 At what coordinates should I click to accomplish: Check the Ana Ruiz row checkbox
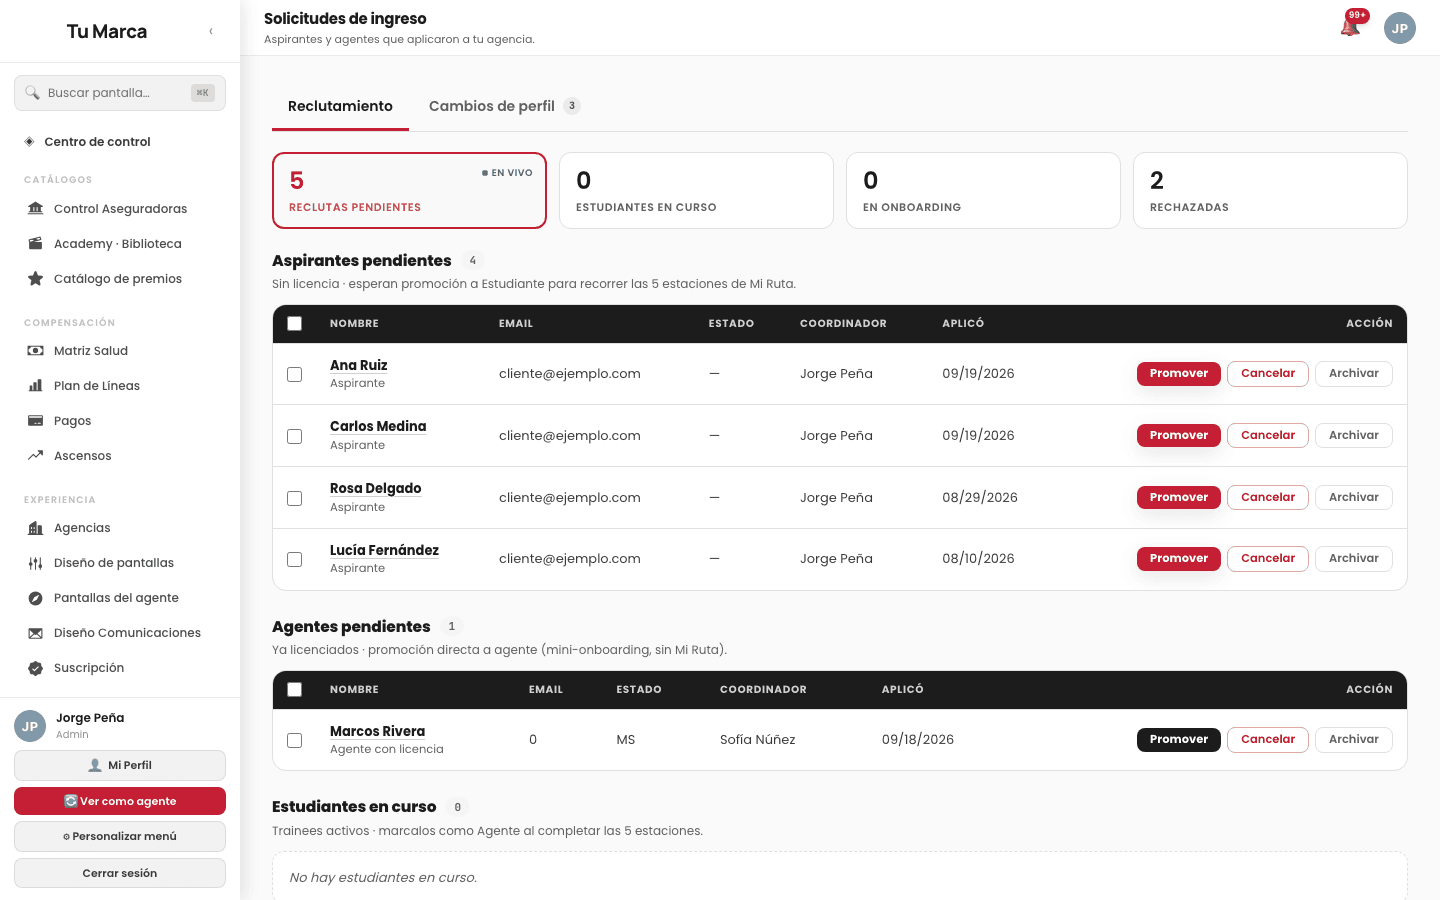pos(294,374)
